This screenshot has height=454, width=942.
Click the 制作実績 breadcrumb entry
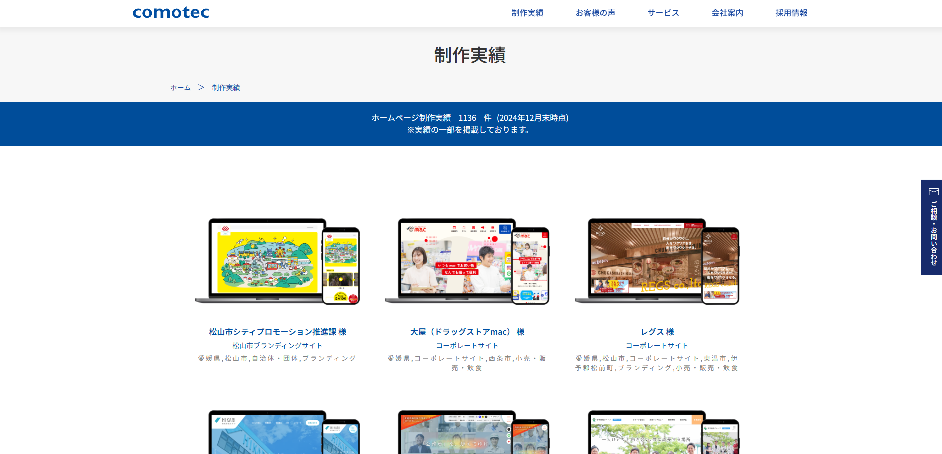coord(226,88)
